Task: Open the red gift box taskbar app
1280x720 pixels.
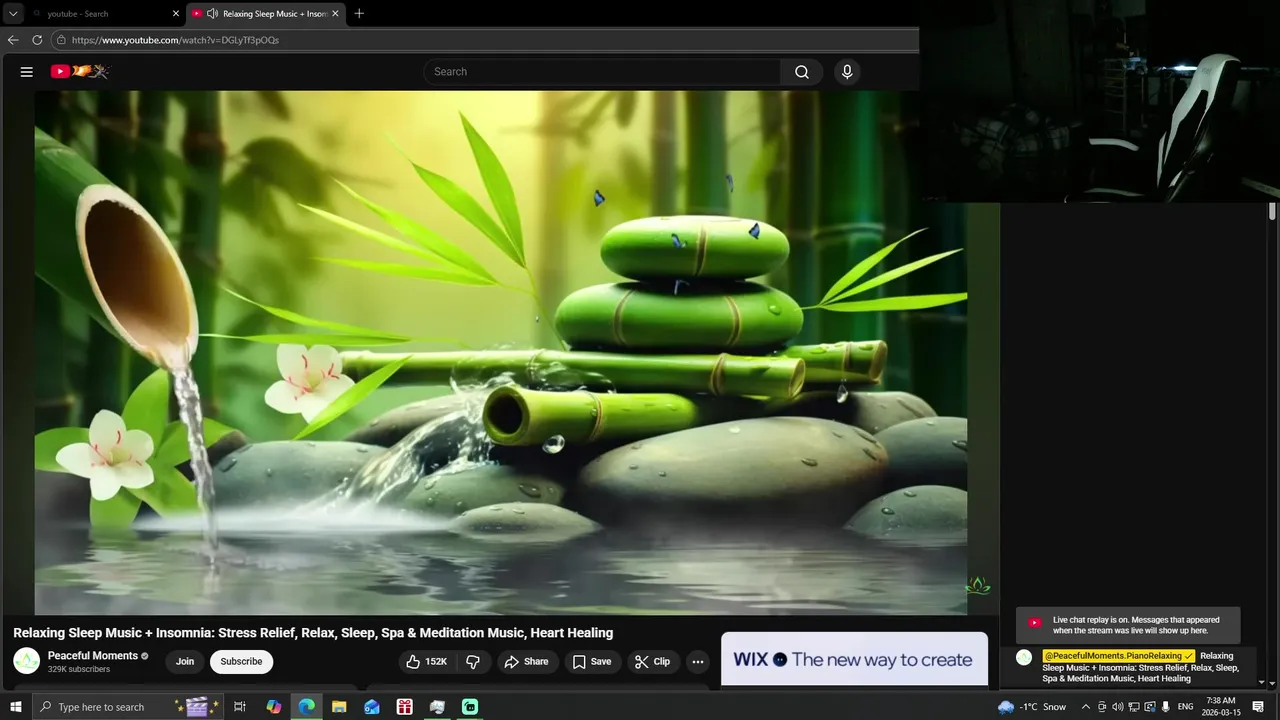Action: (404, 707)
